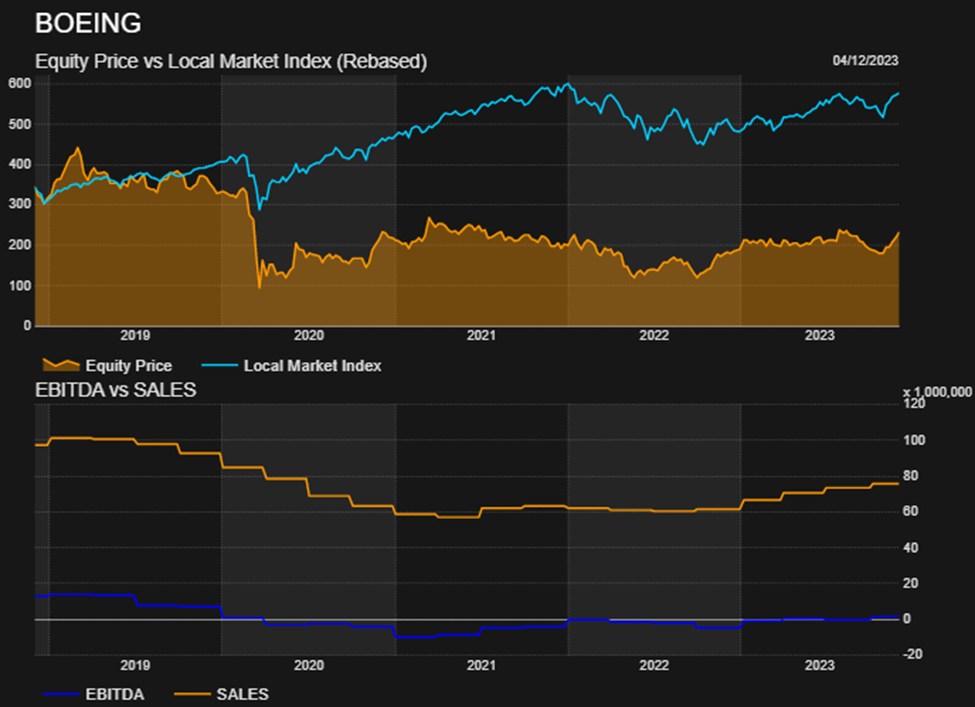Viewport: 975px width, 707px height.
Task: Click the EBITDA vs SALES chart title
Action: (x=116, y=390)
